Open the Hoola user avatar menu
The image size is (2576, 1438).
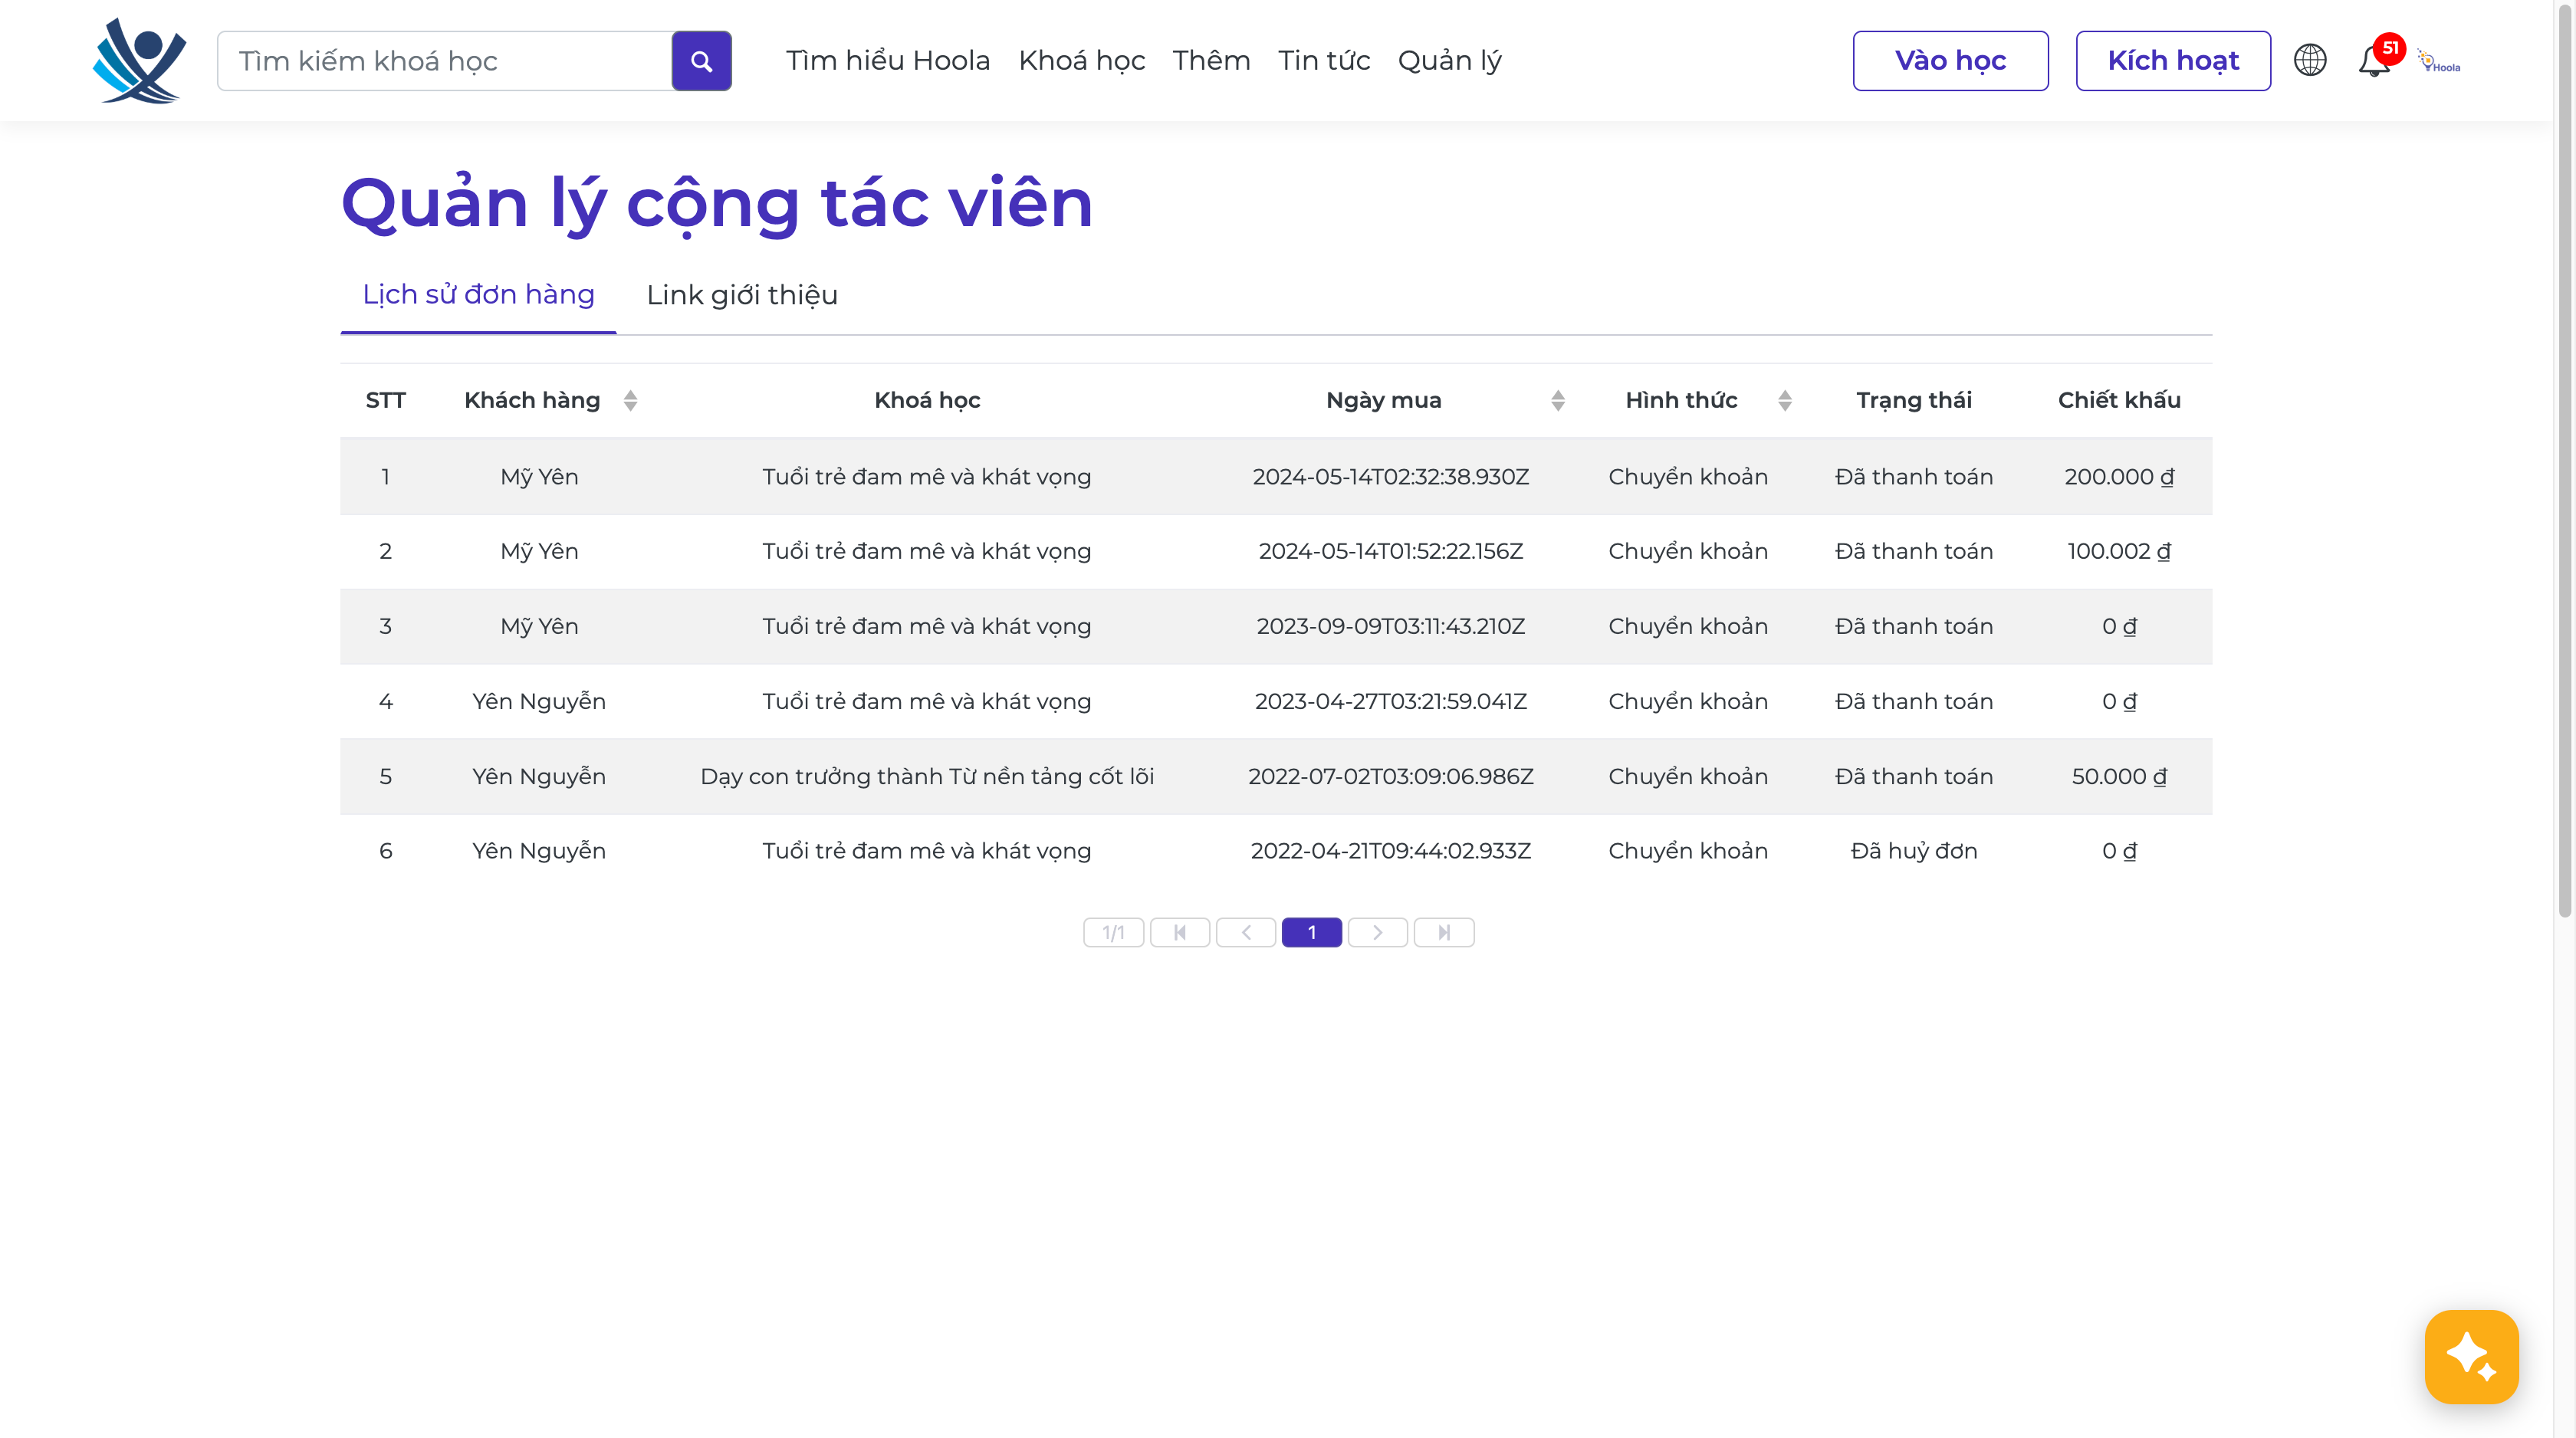point(2440,61)
